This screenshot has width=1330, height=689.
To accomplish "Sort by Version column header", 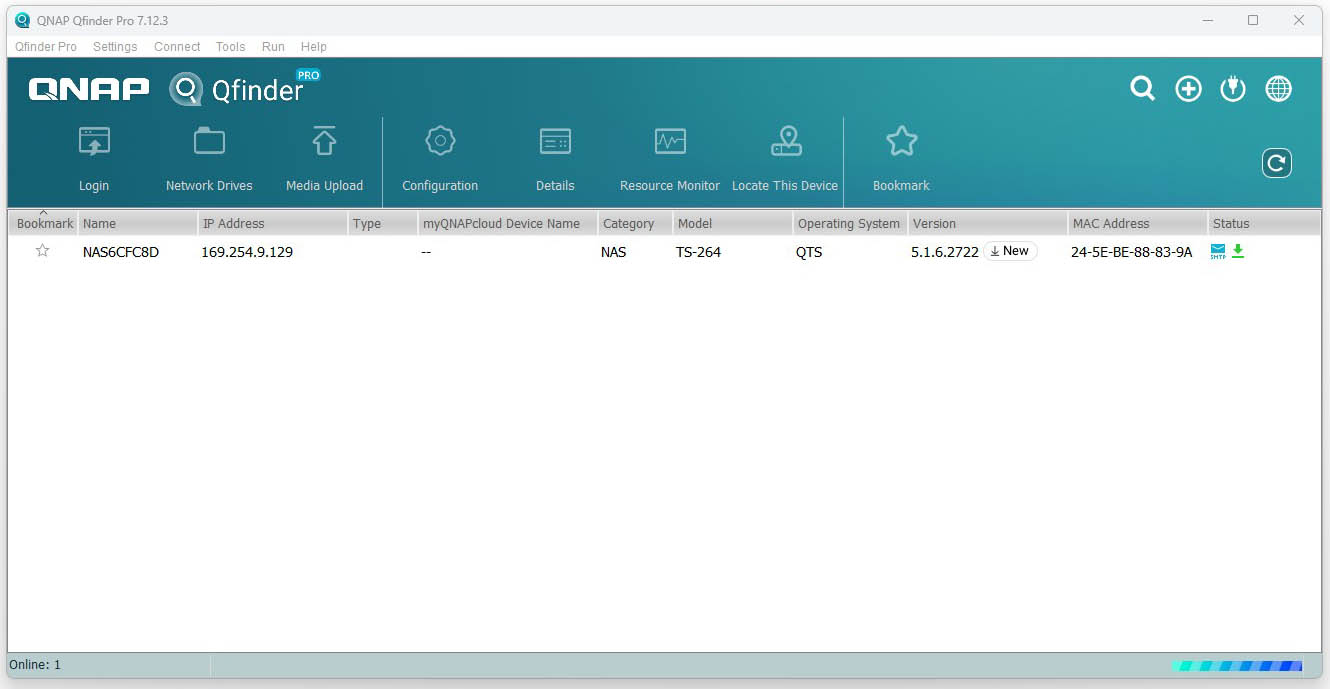I will [x=988, y=223].
